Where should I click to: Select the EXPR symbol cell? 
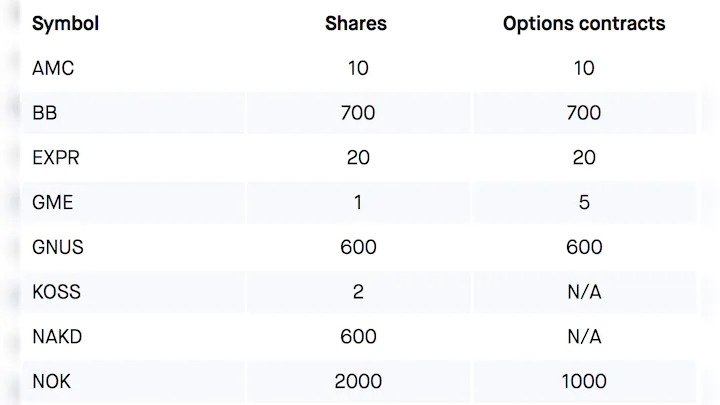click(x=56, y=158)
